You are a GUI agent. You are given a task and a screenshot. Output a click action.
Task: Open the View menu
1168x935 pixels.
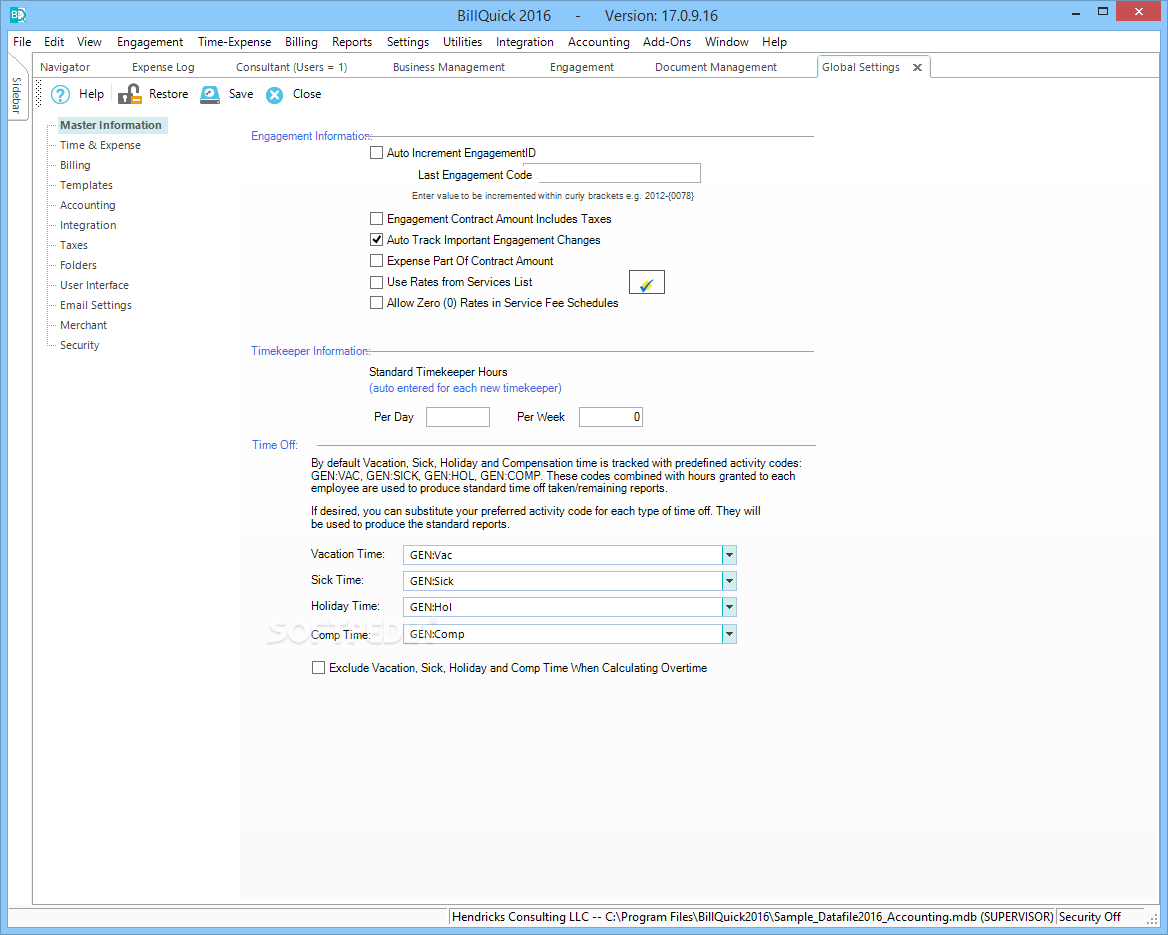[x=89, y=42]
